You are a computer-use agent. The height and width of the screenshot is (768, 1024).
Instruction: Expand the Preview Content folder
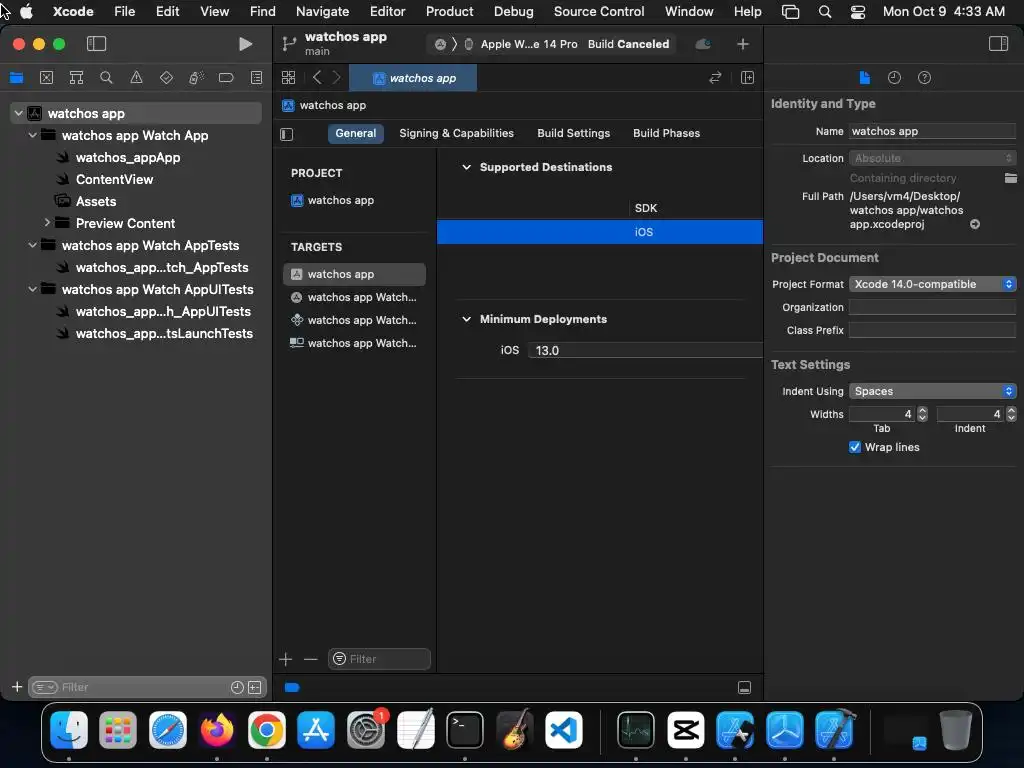point(47,223)
